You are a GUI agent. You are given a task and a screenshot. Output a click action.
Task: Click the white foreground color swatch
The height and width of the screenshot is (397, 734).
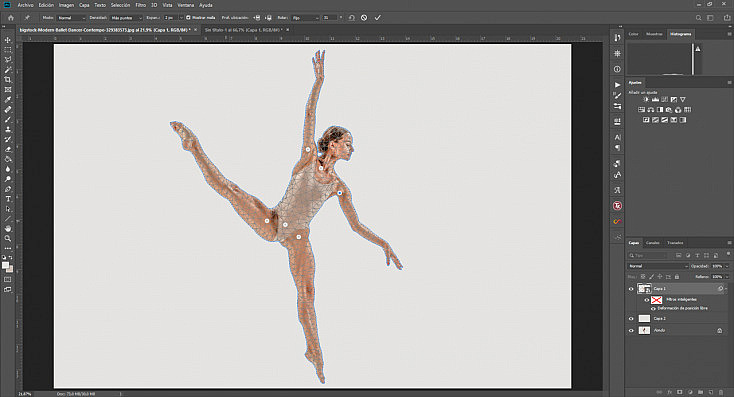pos(6,265)
